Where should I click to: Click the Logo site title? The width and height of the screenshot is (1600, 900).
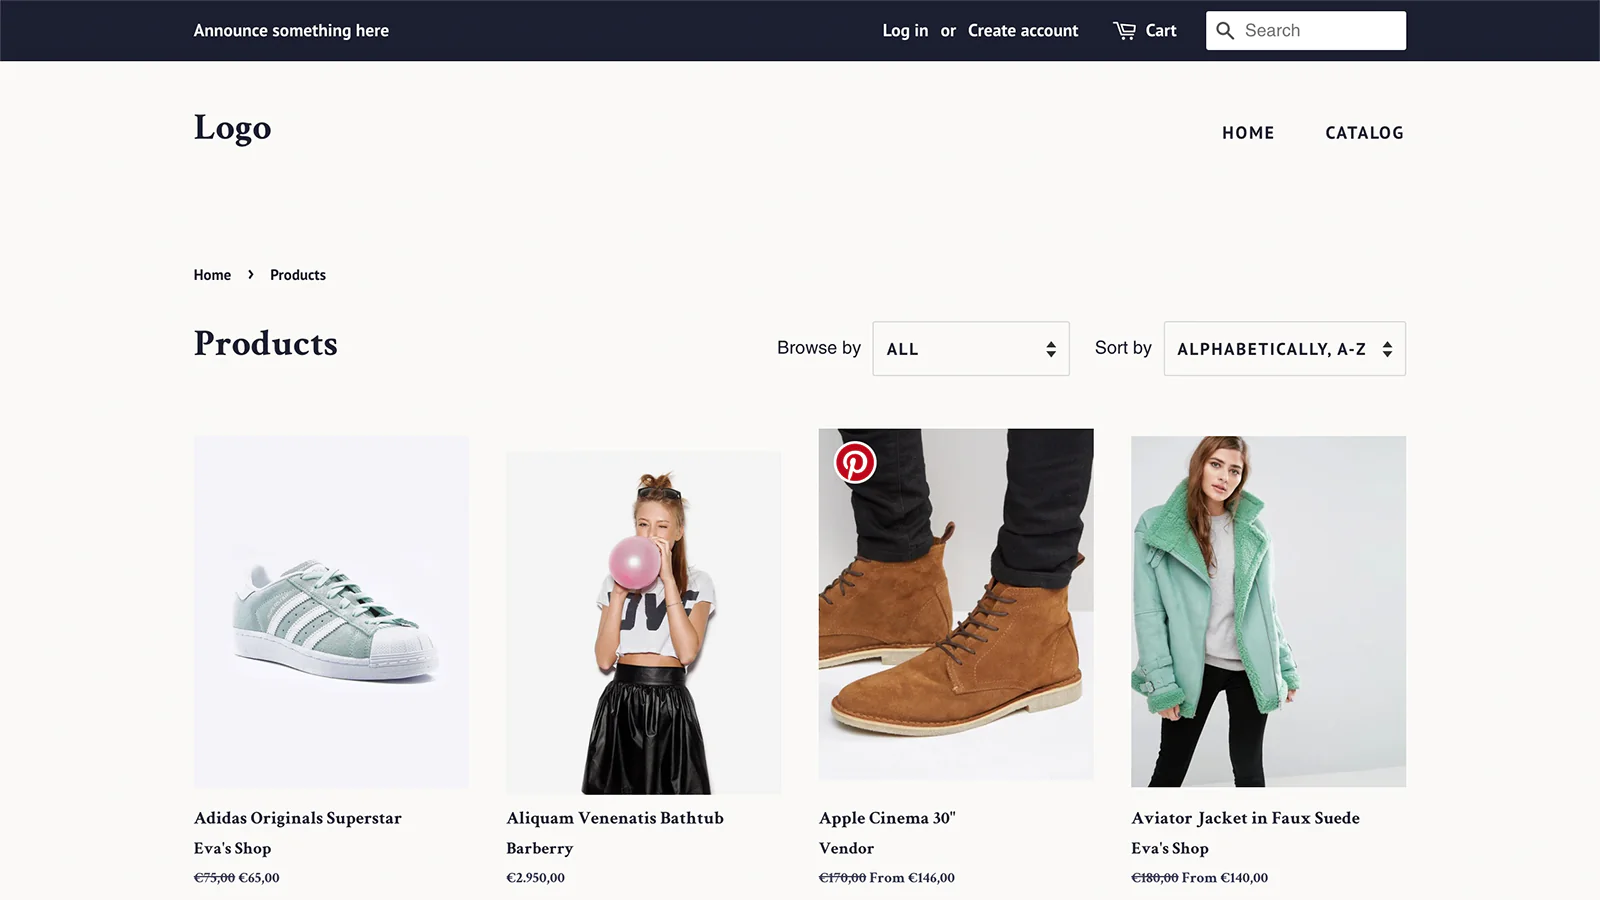pos(232,128)
